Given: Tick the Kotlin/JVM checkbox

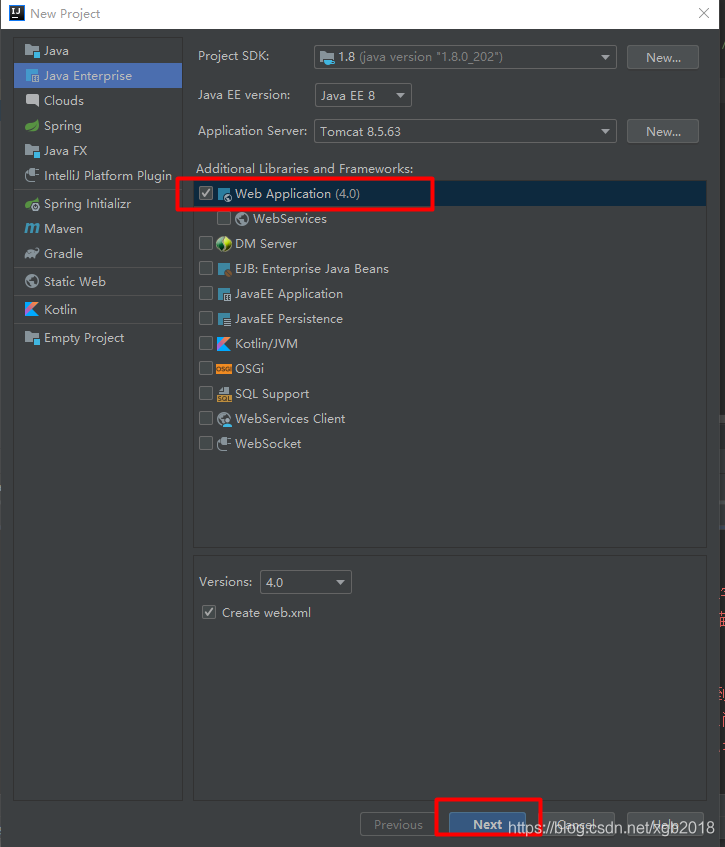Looking at the screenshot, I should 206,343.
